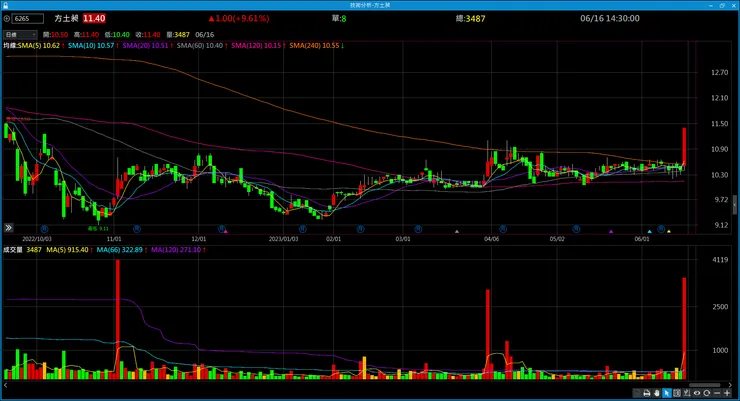740x401 pixels.
Task: Click the volume MA(66) 322.89 label
Action: (x=119, y=250)
